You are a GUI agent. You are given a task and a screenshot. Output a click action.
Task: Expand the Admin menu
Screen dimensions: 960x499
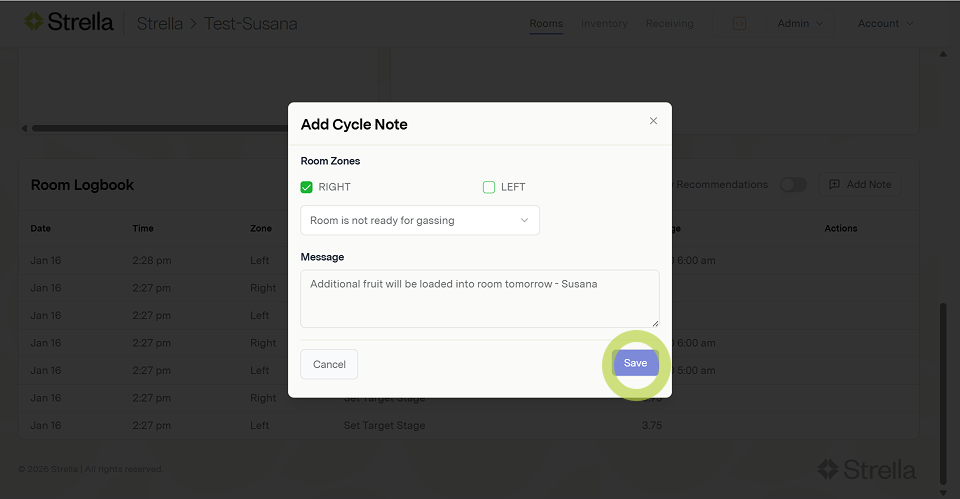(800, 23)
